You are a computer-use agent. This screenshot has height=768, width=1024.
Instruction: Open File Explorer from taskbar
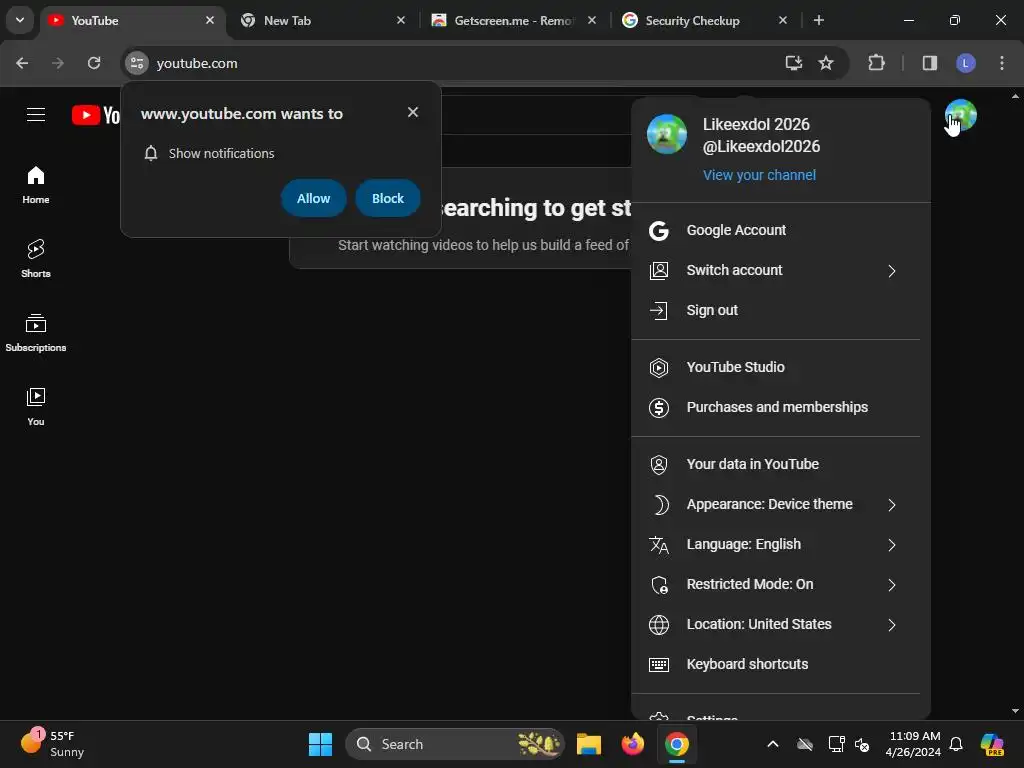click(588, 744)
